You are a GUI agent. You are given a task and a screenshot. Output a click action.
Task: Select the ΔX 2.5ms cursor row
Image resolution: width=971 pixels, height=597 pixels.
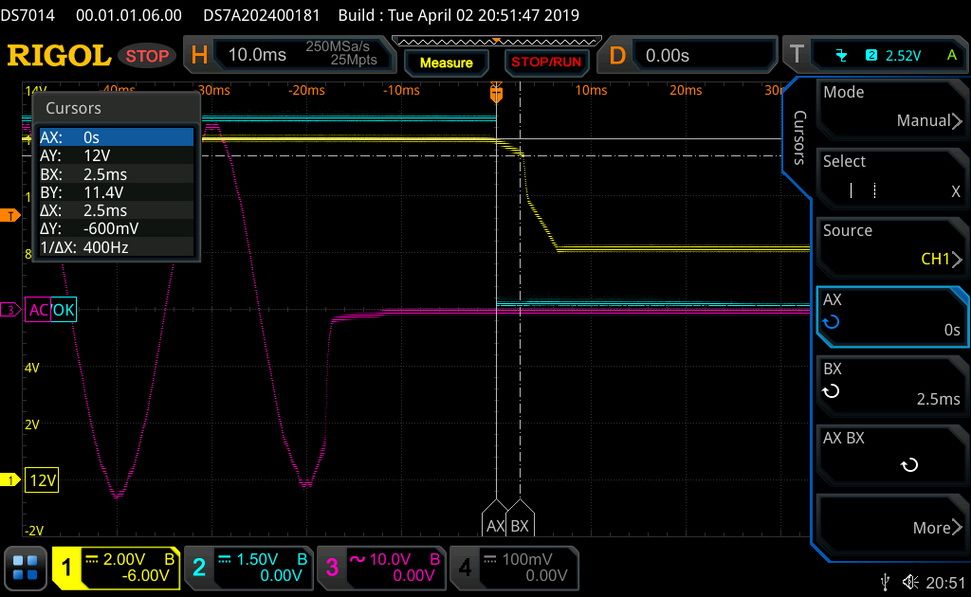(116, 211)
